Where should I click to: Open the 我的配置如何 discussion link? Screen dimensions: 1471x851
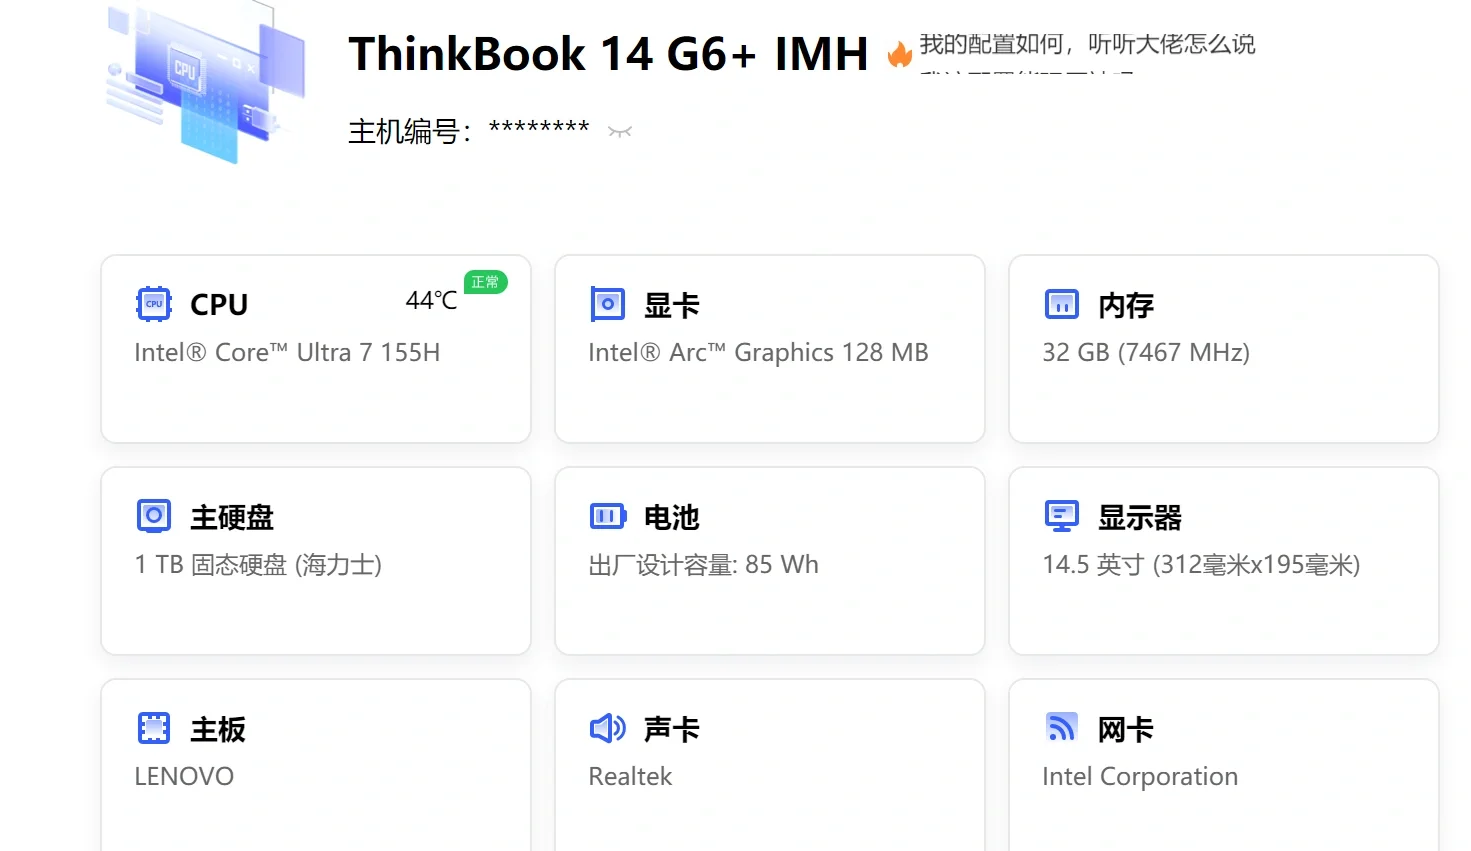point(1087,44)
